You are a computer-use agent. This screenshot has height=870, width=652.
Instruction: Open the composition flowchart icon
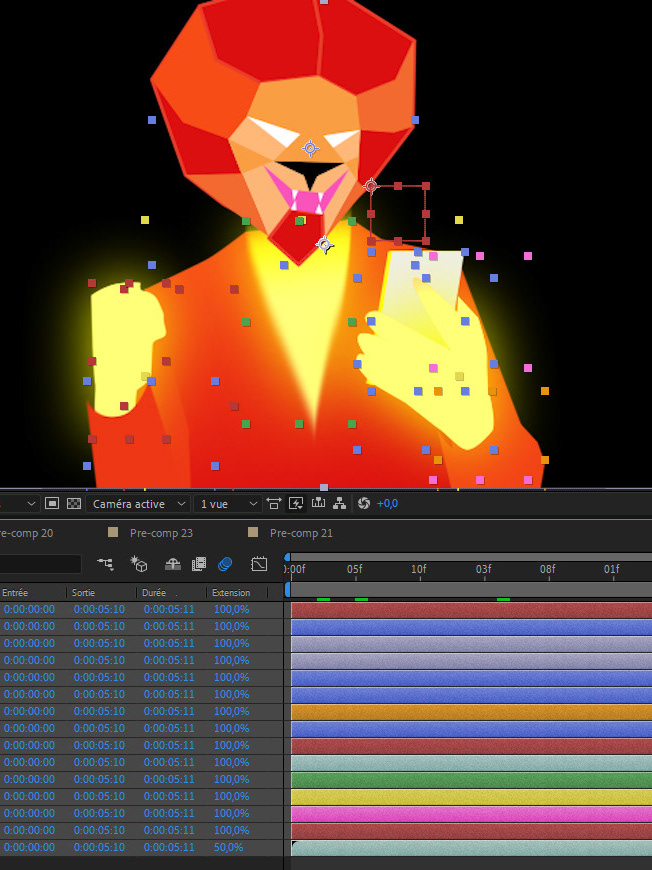point(340,503)
